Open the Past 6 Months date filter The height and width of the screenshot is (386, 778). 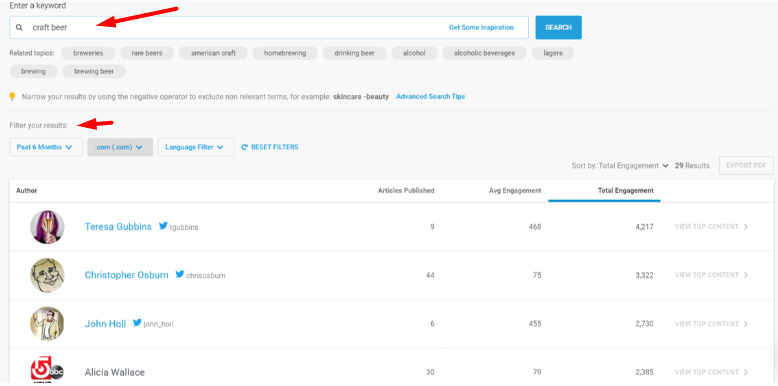click(x=46, y=147)
